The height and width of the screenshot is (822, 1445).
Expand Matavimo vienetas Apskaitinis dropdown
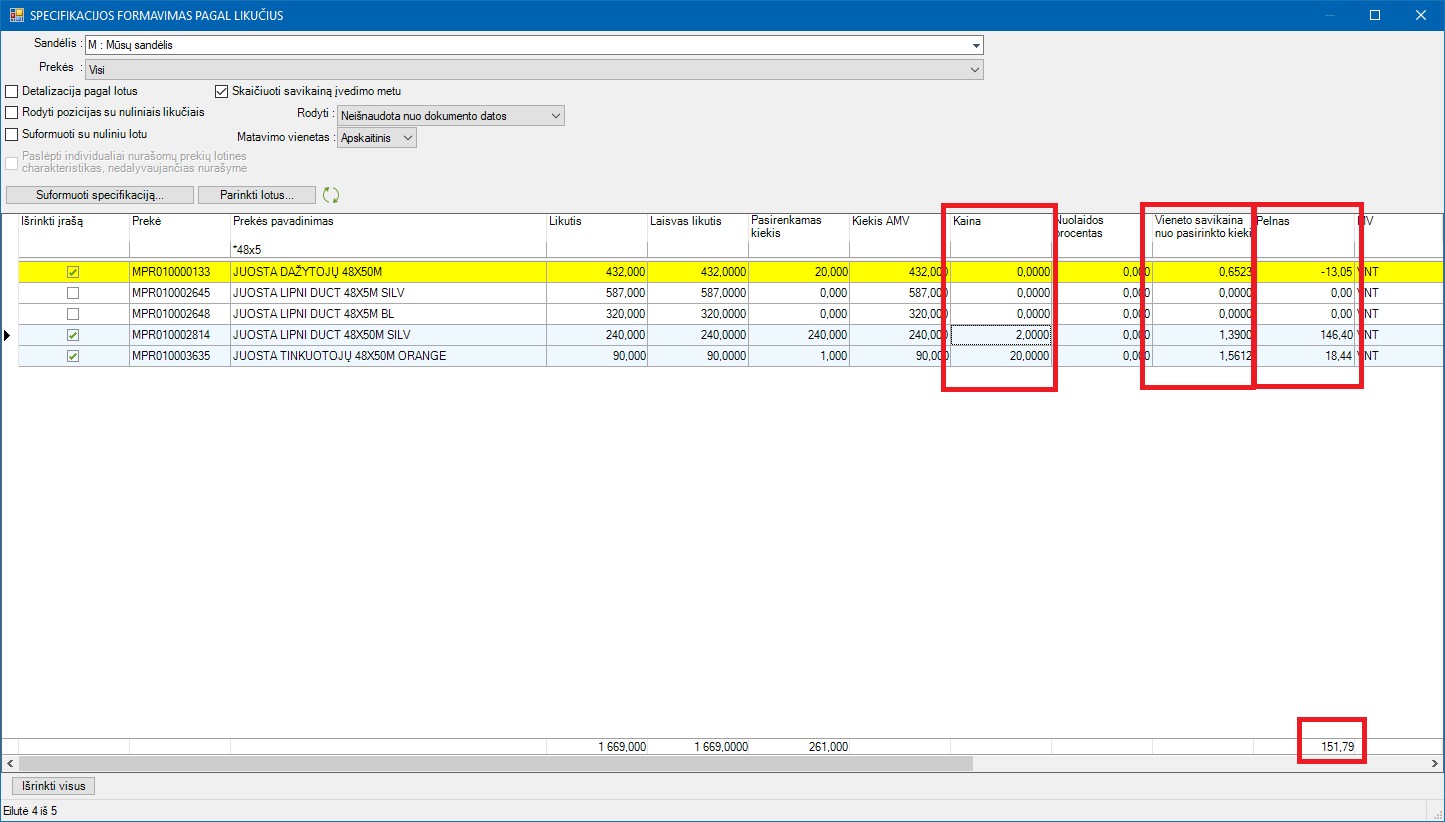coord(407,138)
